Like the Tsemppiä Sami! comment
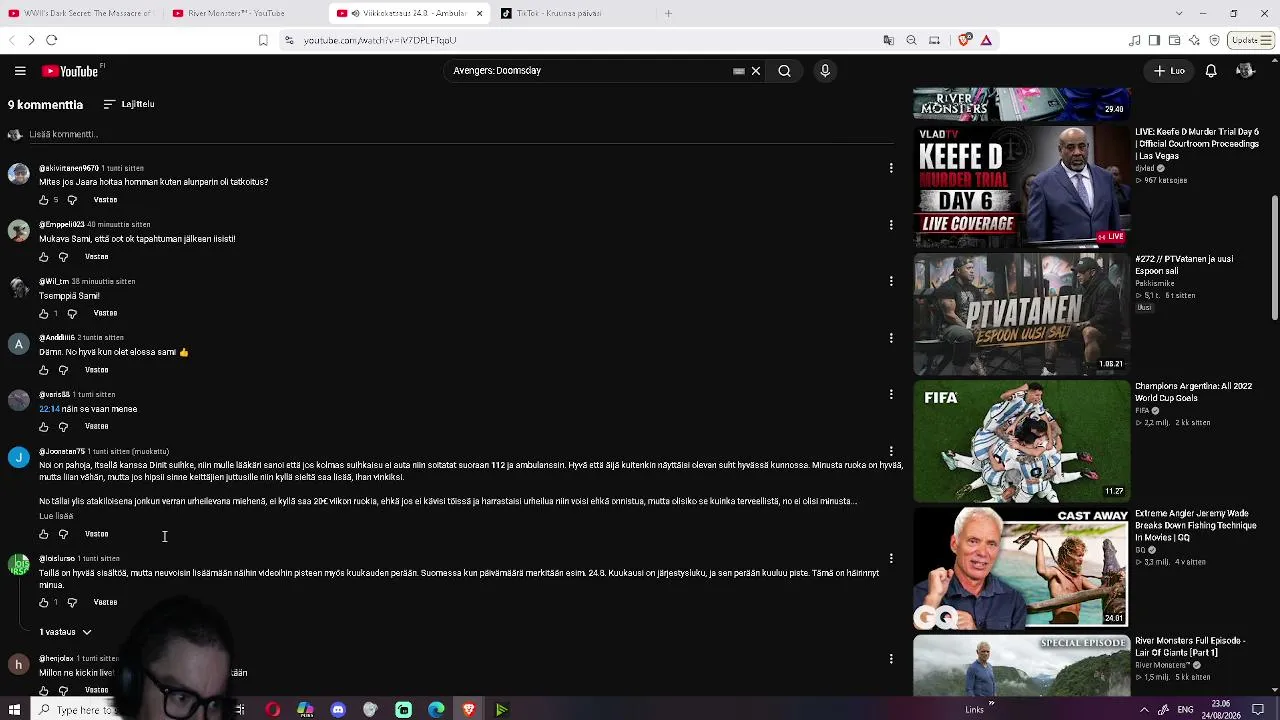This screenshot has width=1280, height=720. pyautogui.click(x=43, y=314)
